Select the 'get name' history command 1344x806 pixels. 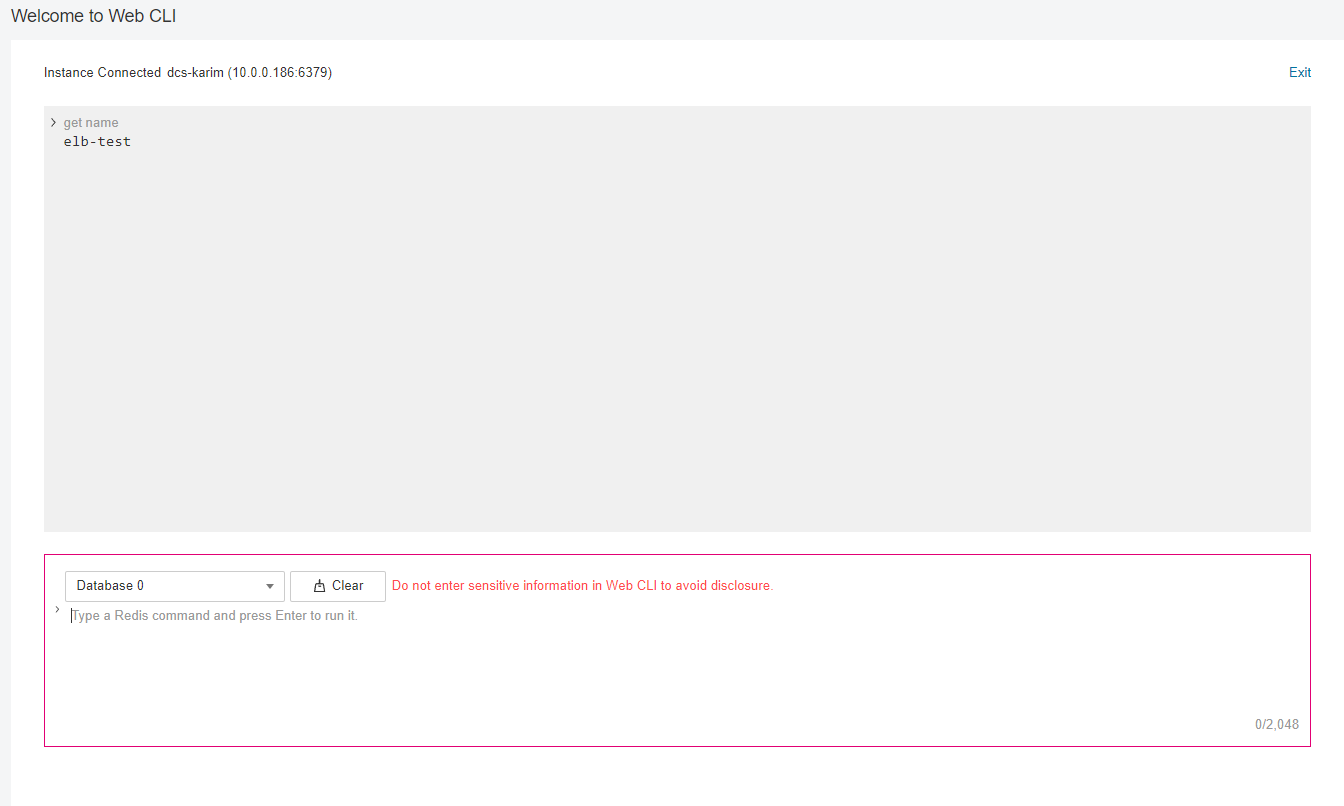(91, 123)
